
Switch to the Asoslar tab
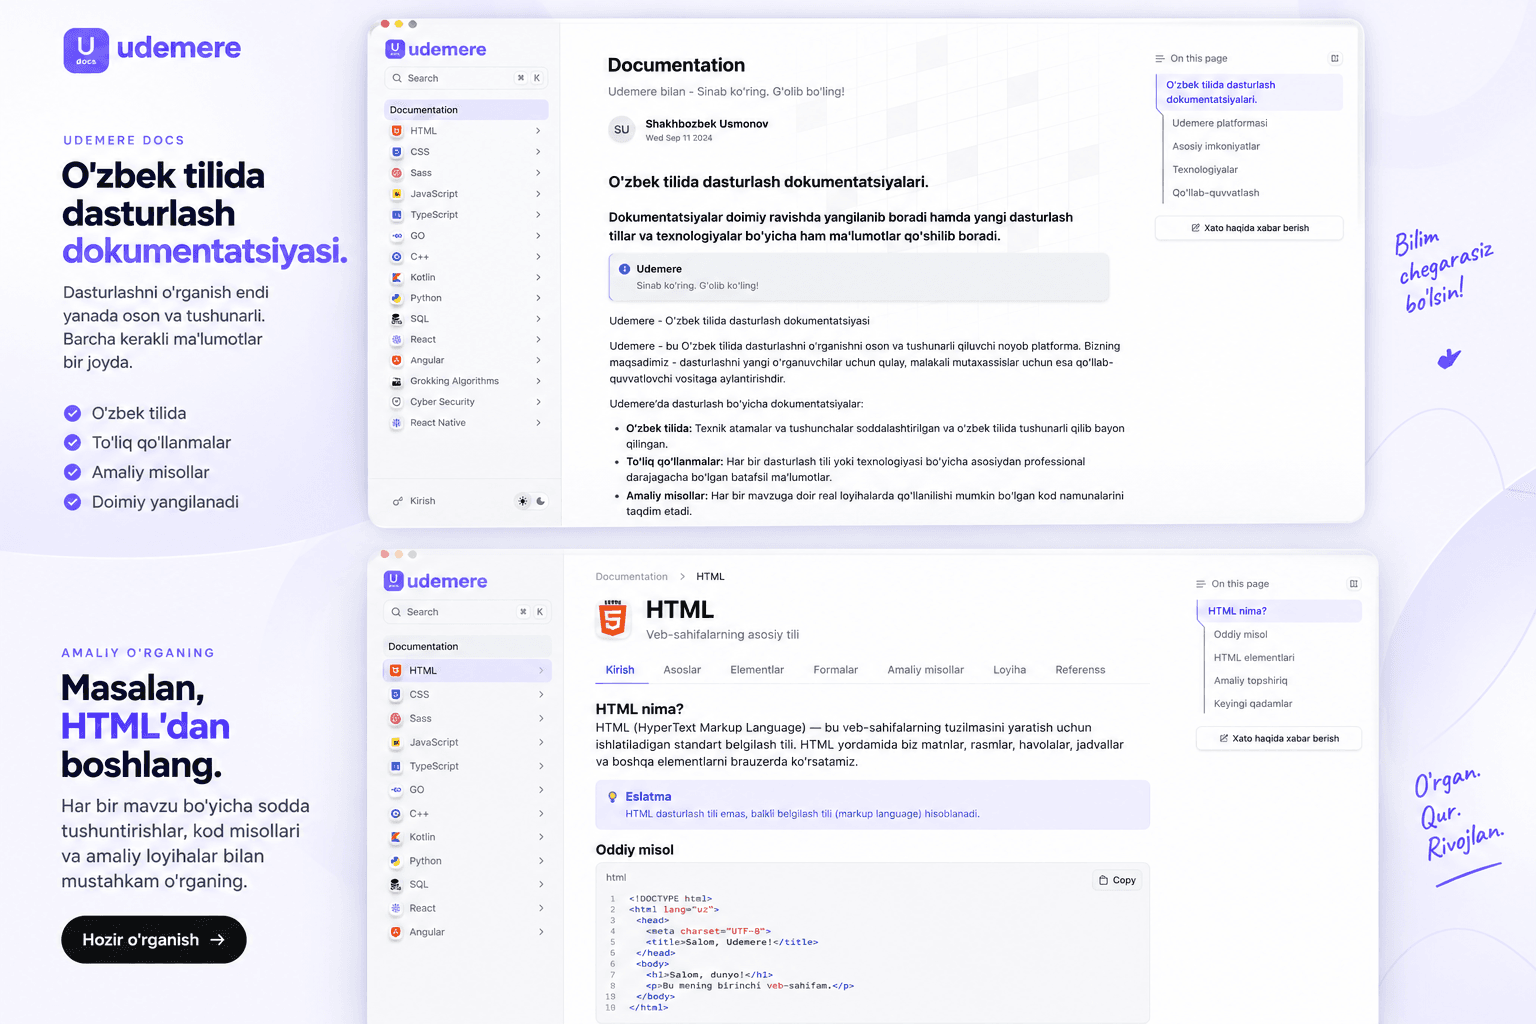(682, 670)
